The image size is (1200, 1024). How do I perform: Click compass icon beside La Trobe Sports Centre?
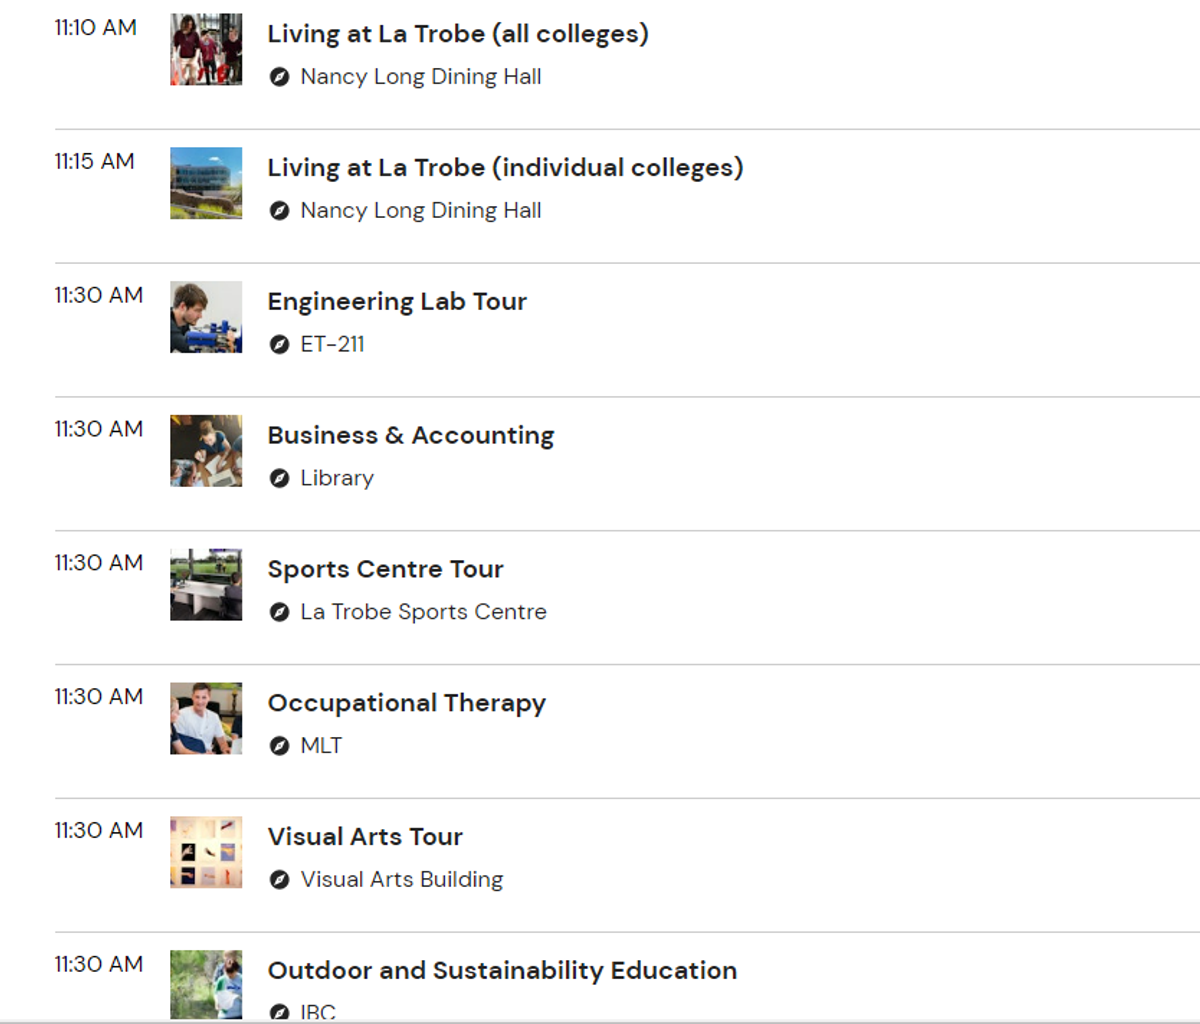click(x=280, y=612)
